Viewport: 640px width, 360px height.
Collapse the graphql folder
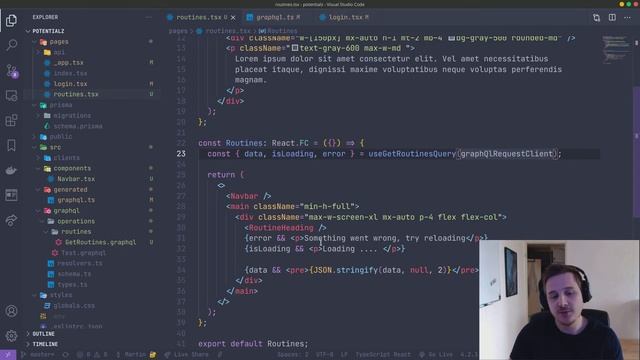click(66, 211)
